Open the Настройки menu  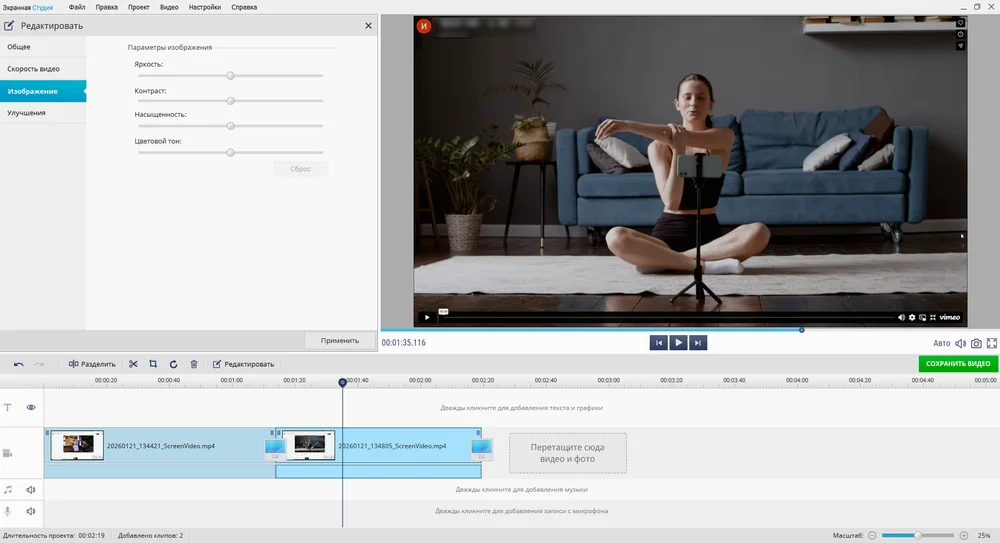pyautogui.click(x=204, y=7)
